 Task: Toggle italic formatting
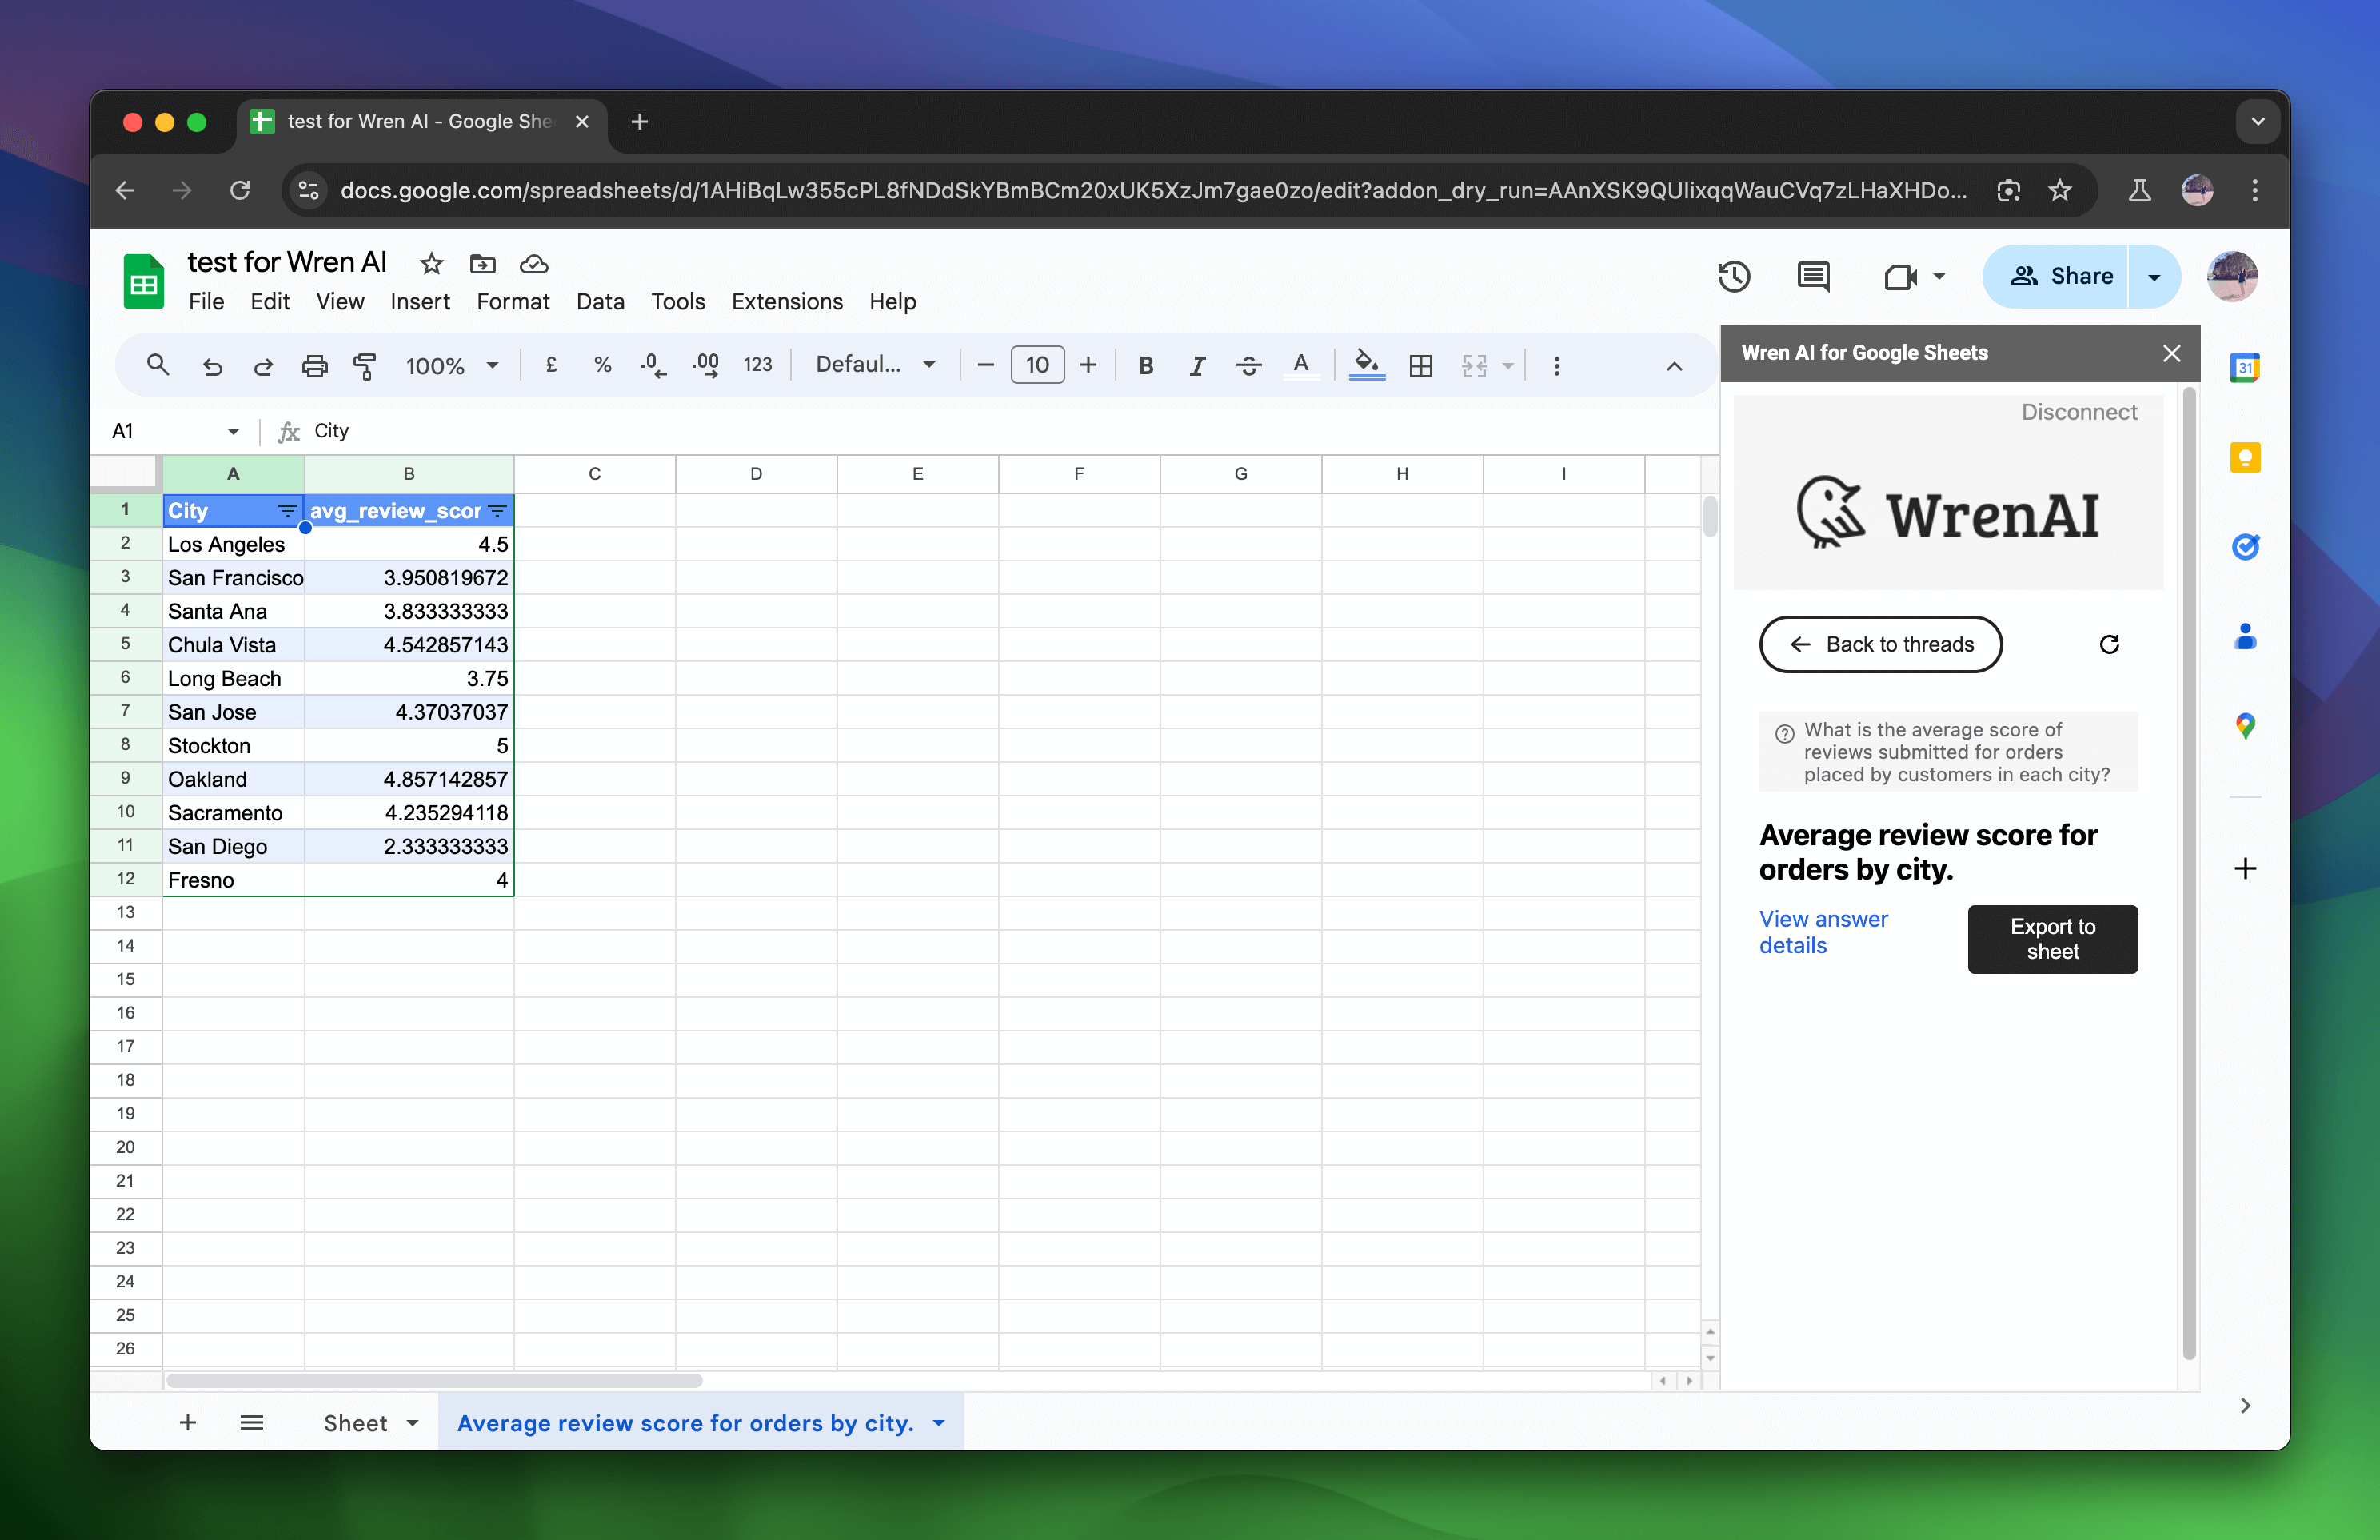1197,366
